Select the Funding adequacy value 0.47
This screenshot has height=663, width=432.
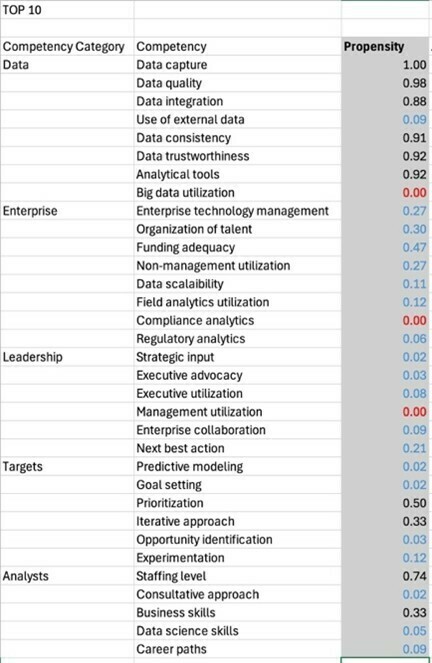pyautogui.click(x=385, y=247)
